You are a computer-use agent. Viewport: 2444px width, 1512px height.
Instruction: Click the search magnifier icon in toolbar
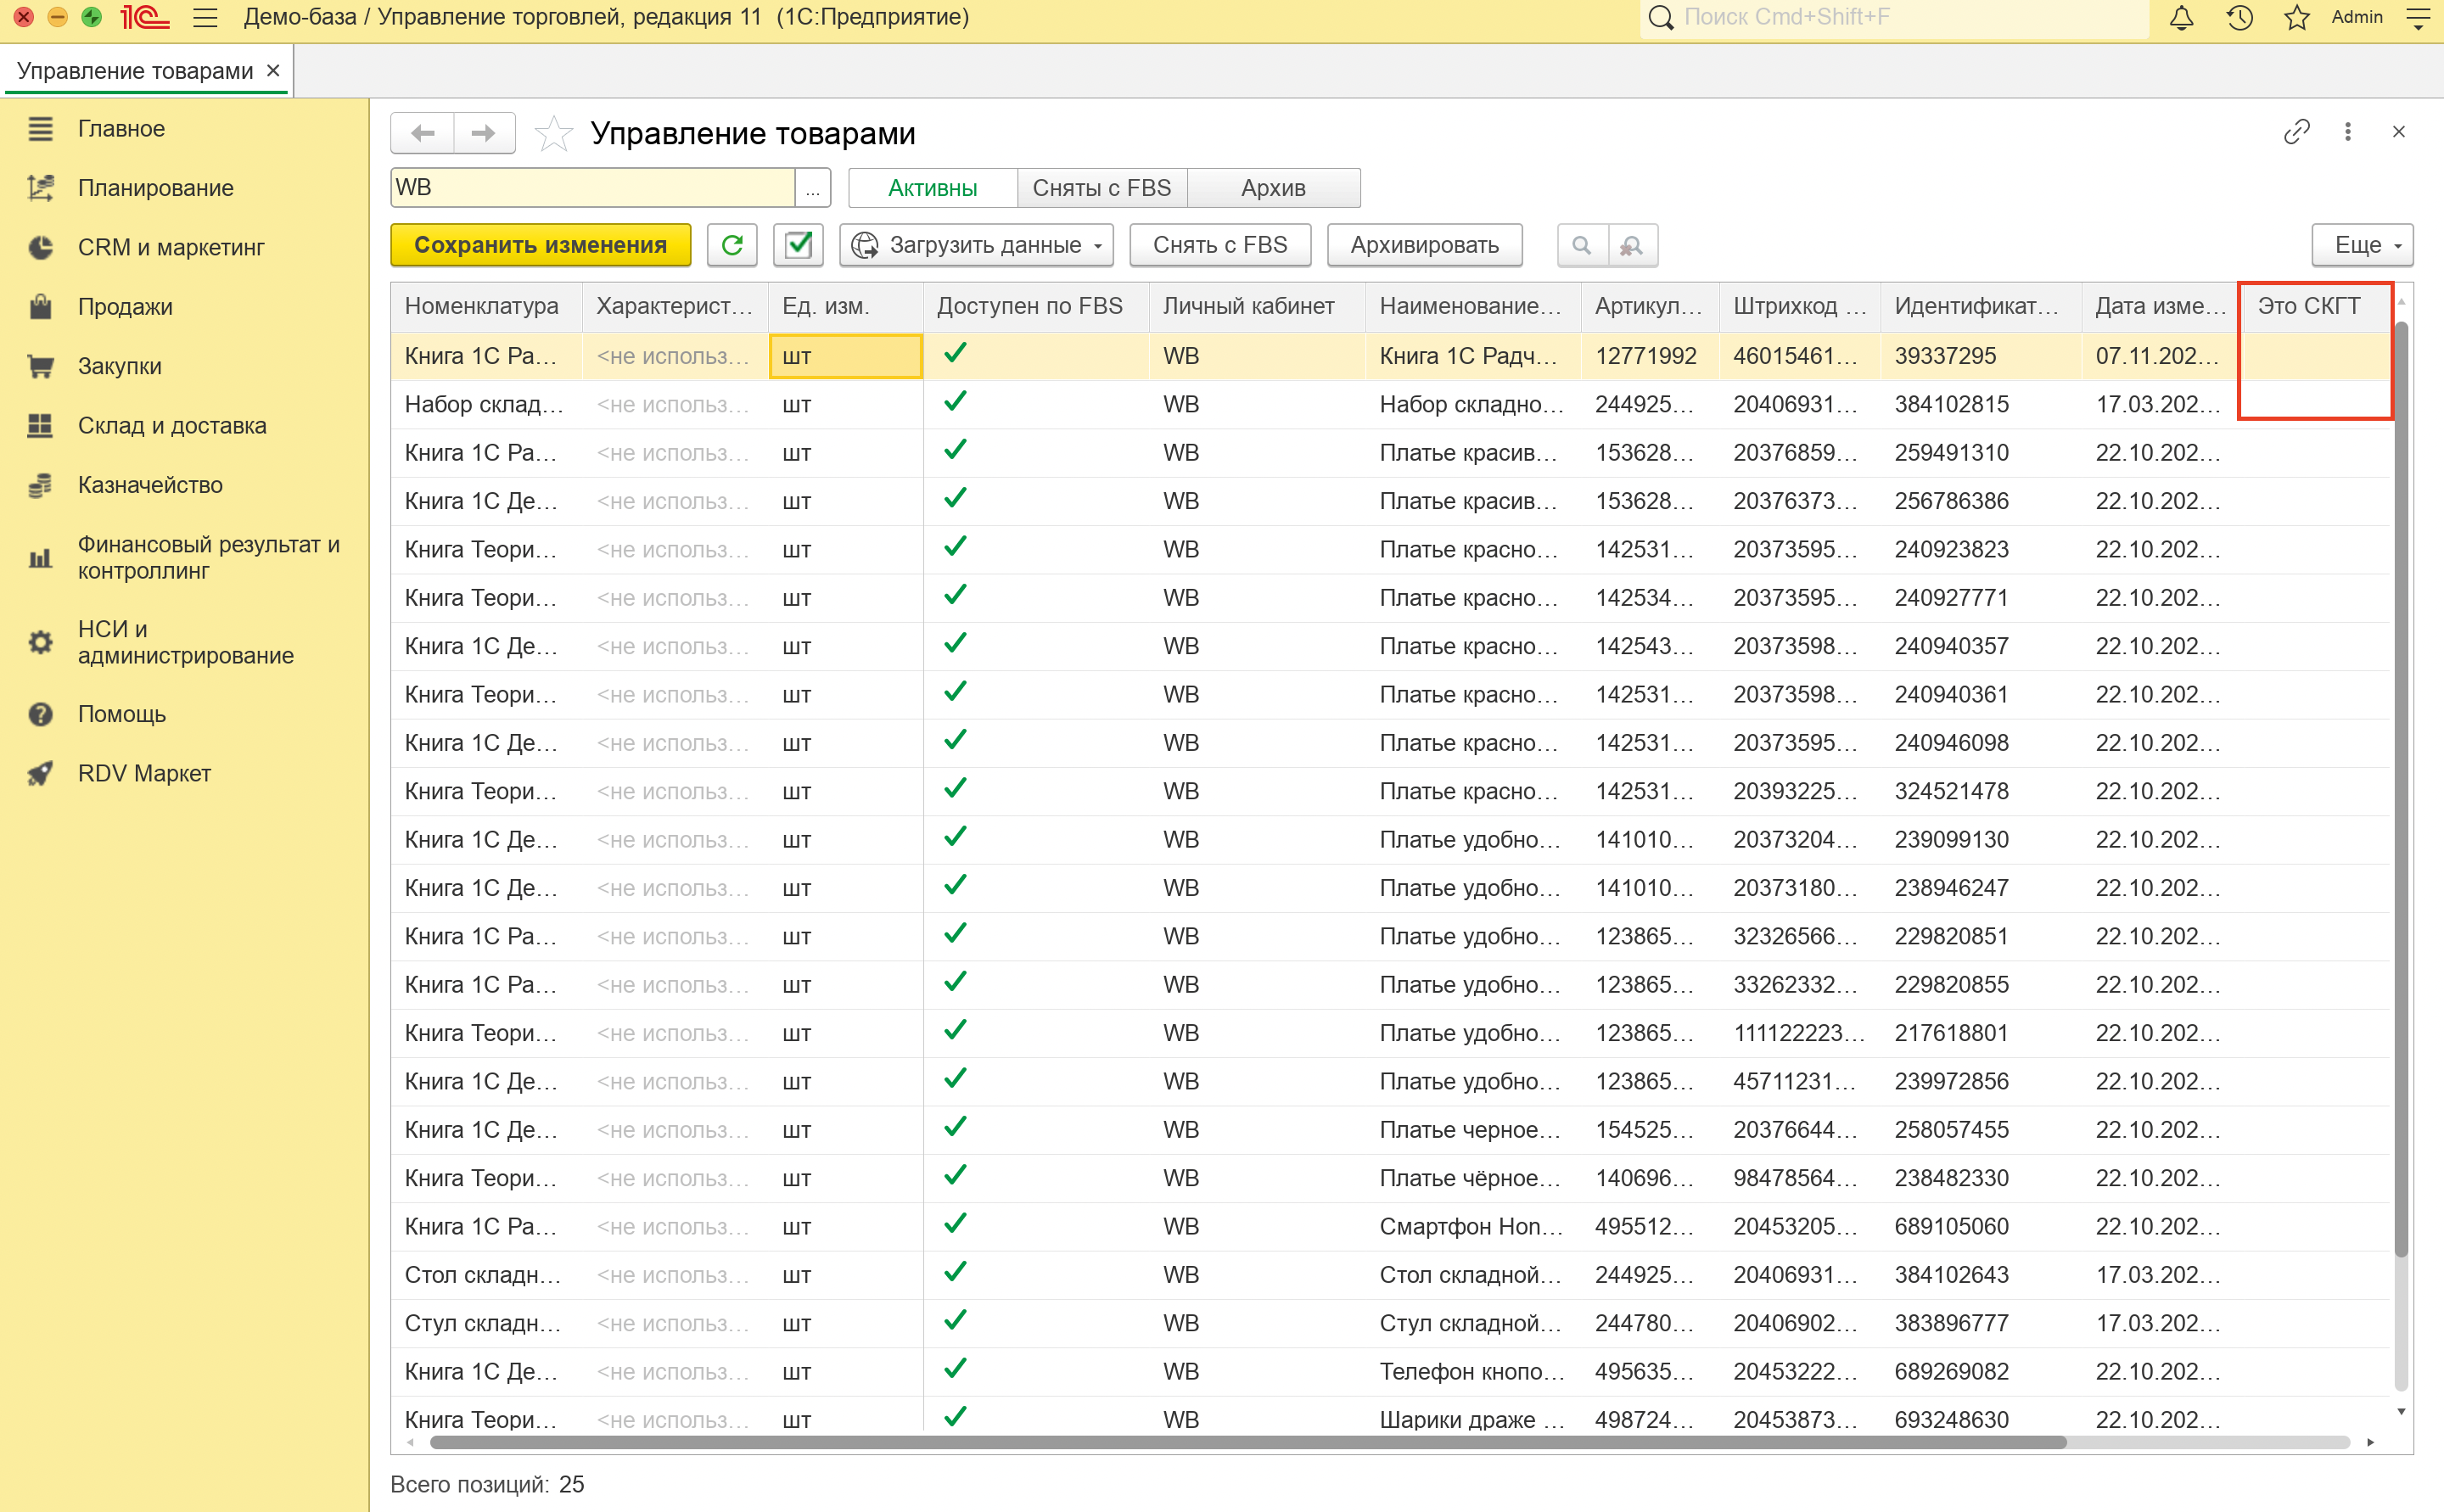tap(1581, 245)
